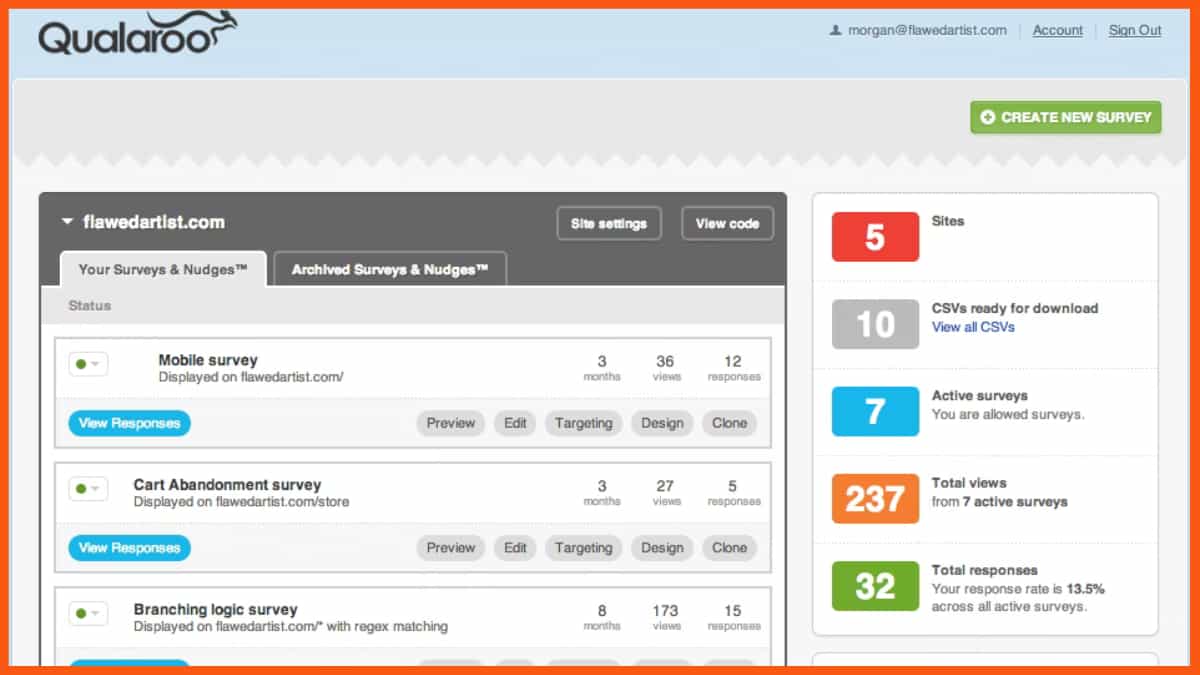Viewport: 1200px width, 675px height.
Task: Click the green Total responses badge
Action: pos(875,586)
